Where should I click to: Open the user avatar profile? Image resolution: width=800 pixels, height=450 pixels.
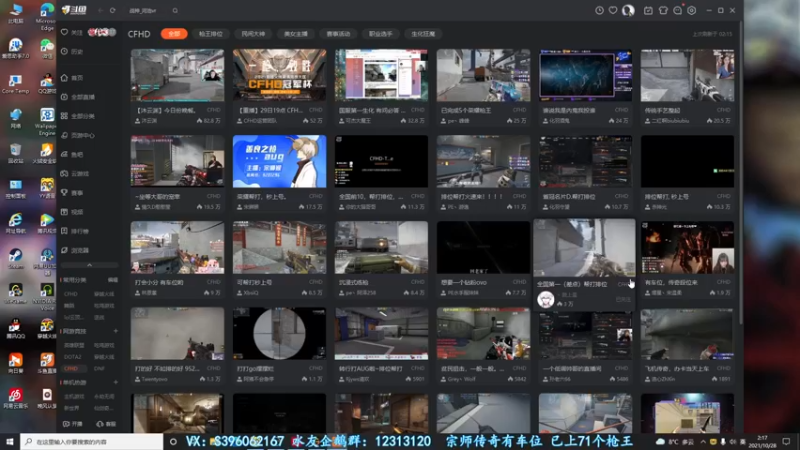pyautogui.click(x=628, y=10)
